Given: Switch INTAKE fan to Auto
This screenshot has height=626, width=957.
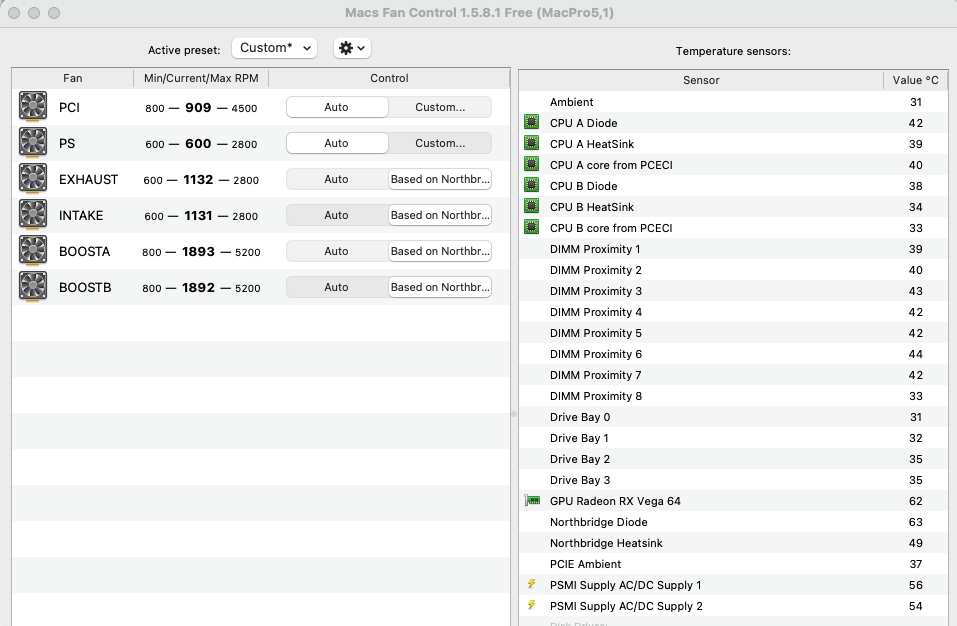Looking at the screenshot, I should (337, 215).
